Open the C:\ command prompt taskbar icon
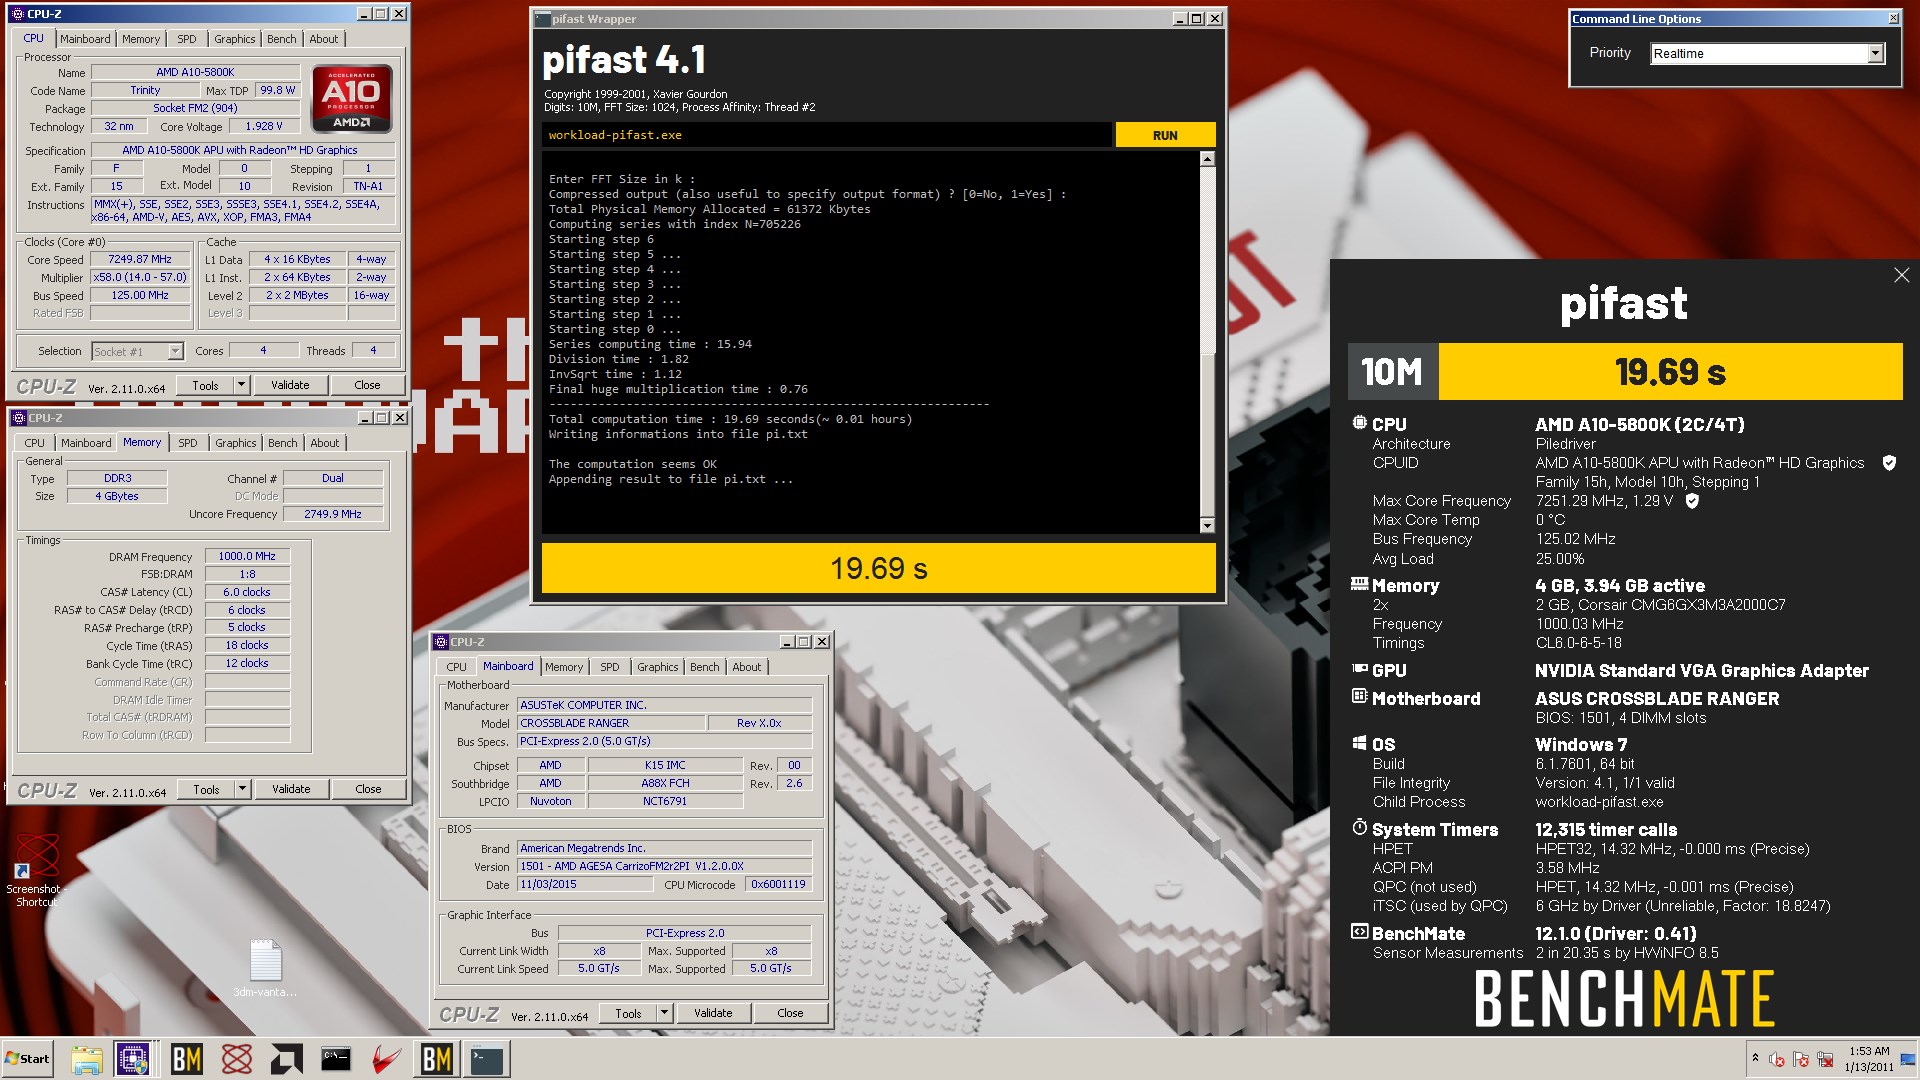The image size is (1920, 1080). 336,1059
